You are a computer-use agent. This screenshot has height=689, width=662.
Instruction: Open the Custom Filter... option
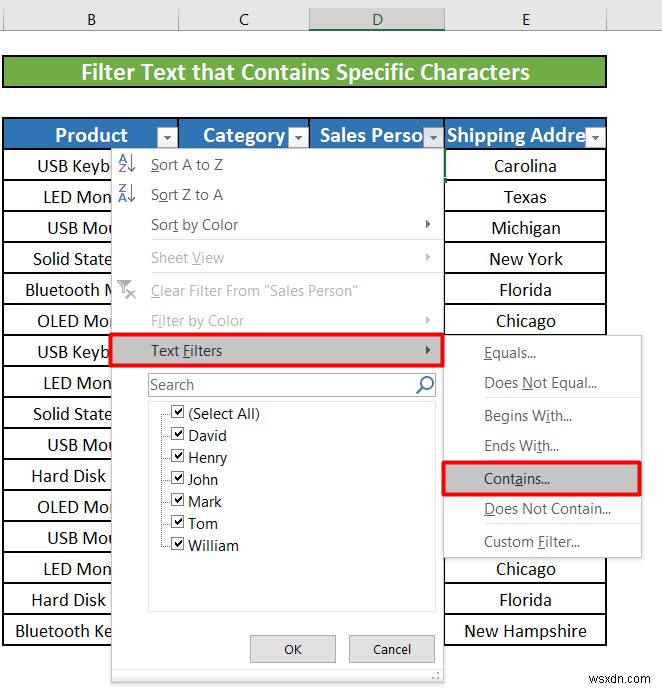(543, 542)
